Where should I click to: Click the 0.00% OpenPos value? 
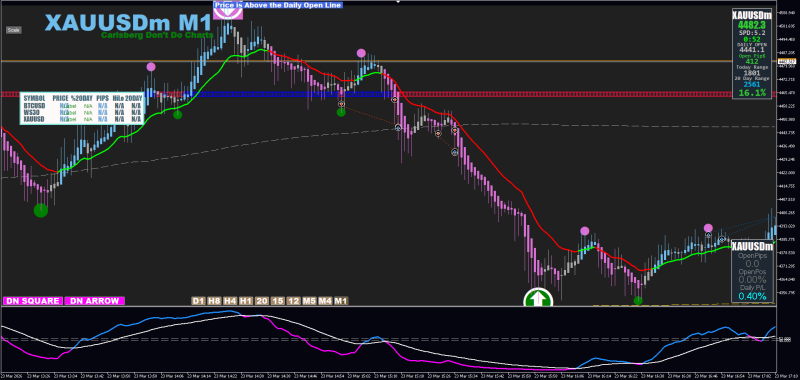click(x=753, y=280)
